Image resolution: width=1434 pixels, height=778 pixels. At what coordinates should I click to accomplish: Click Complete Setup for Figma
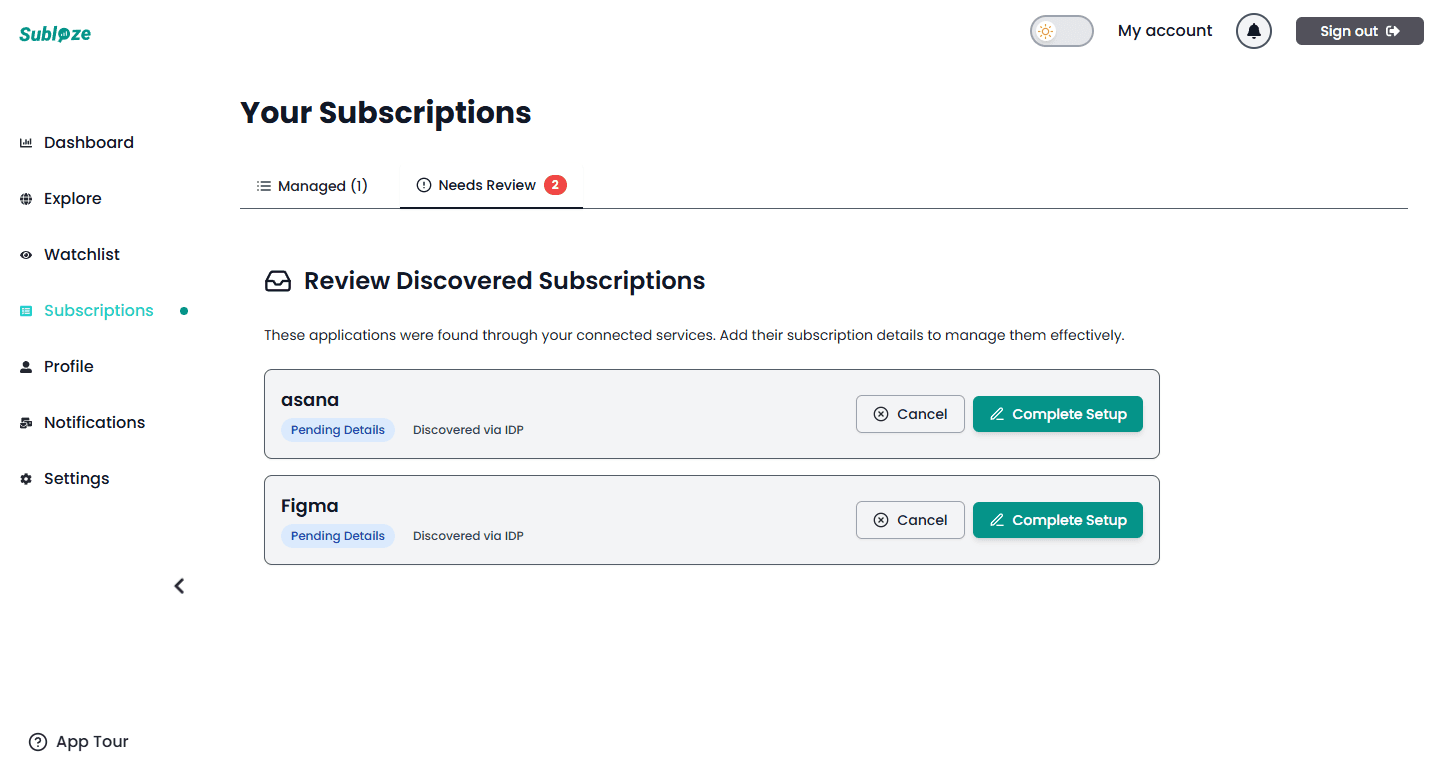coord(1057,519)
